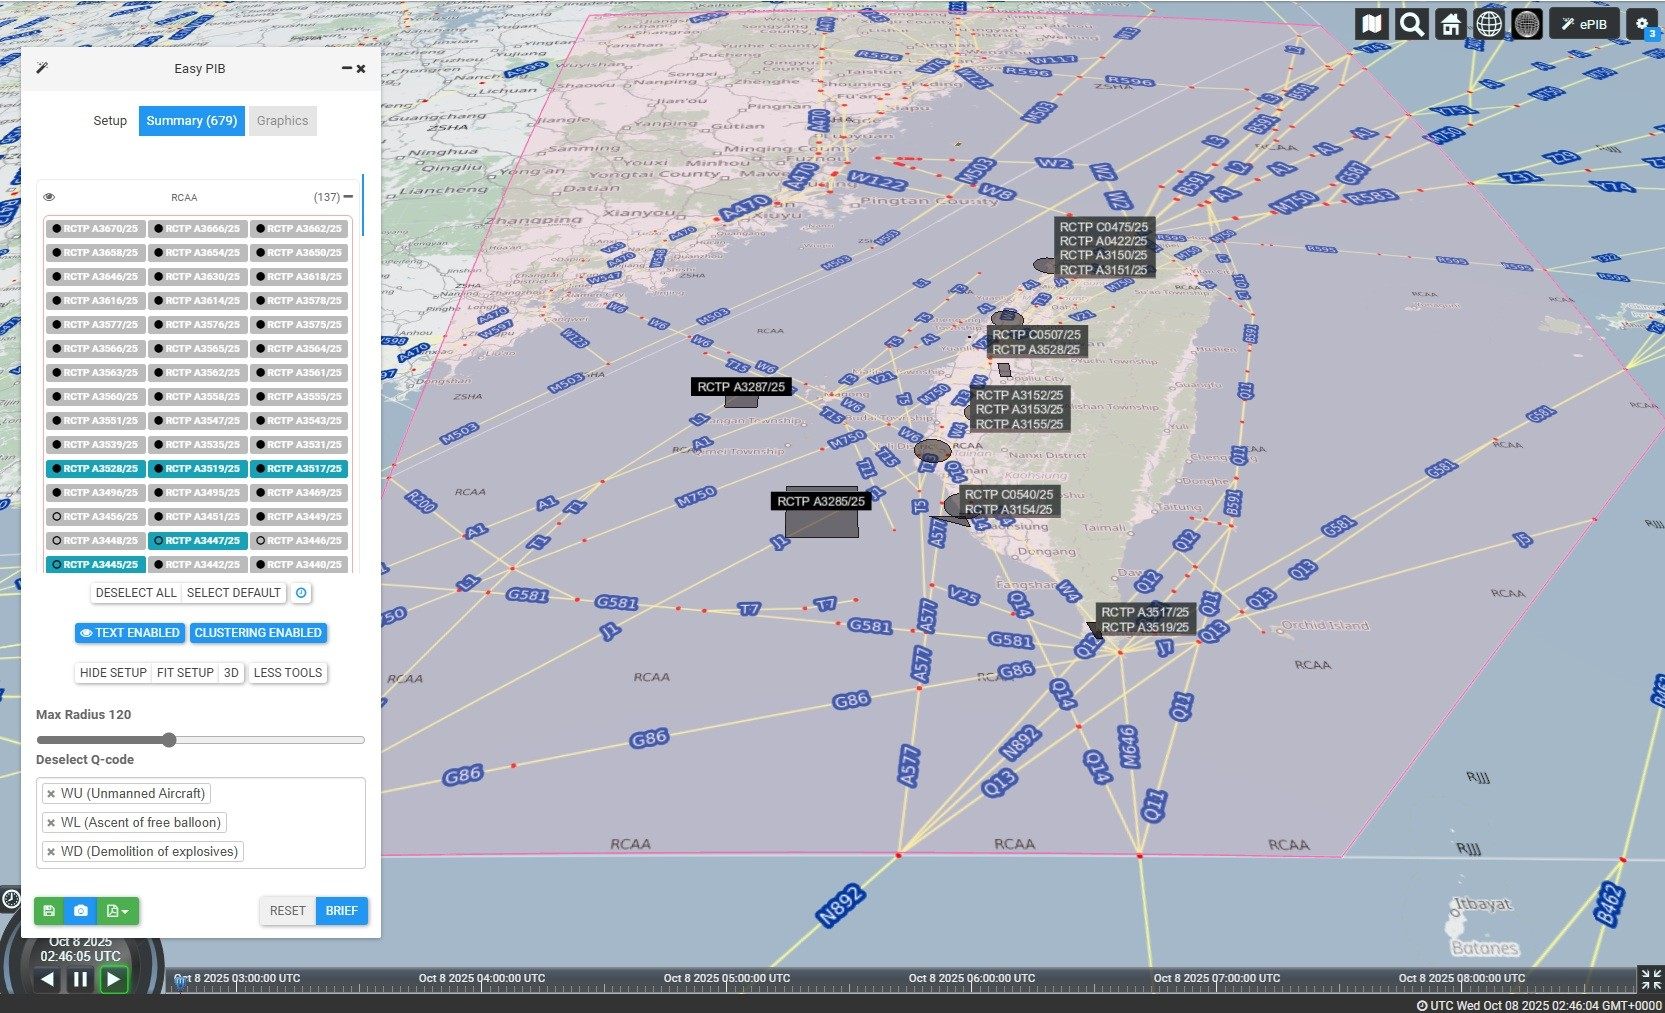The width and height of the screenshot is (1665, 1013).
Task: Remove WU (Unmanned Aircraft) Q-code tag
Action: (51, 794)
